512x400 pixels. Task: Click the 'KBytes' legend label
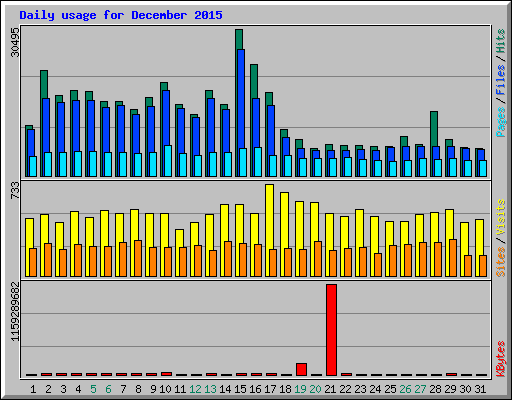(500, 359)
